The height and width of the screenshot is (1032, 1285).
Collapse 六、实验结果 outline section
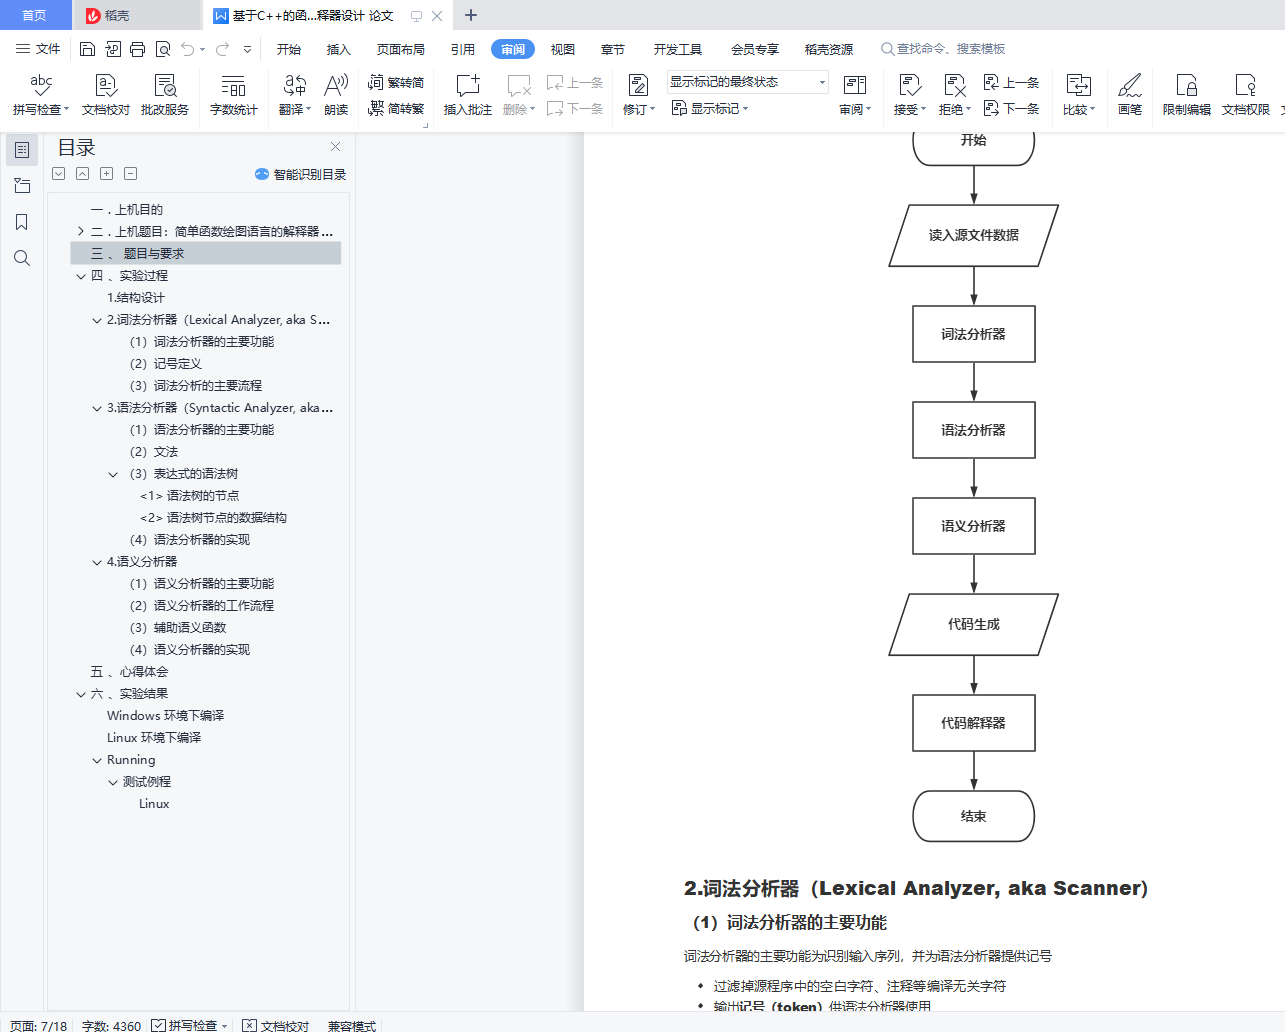coord(81,694)
